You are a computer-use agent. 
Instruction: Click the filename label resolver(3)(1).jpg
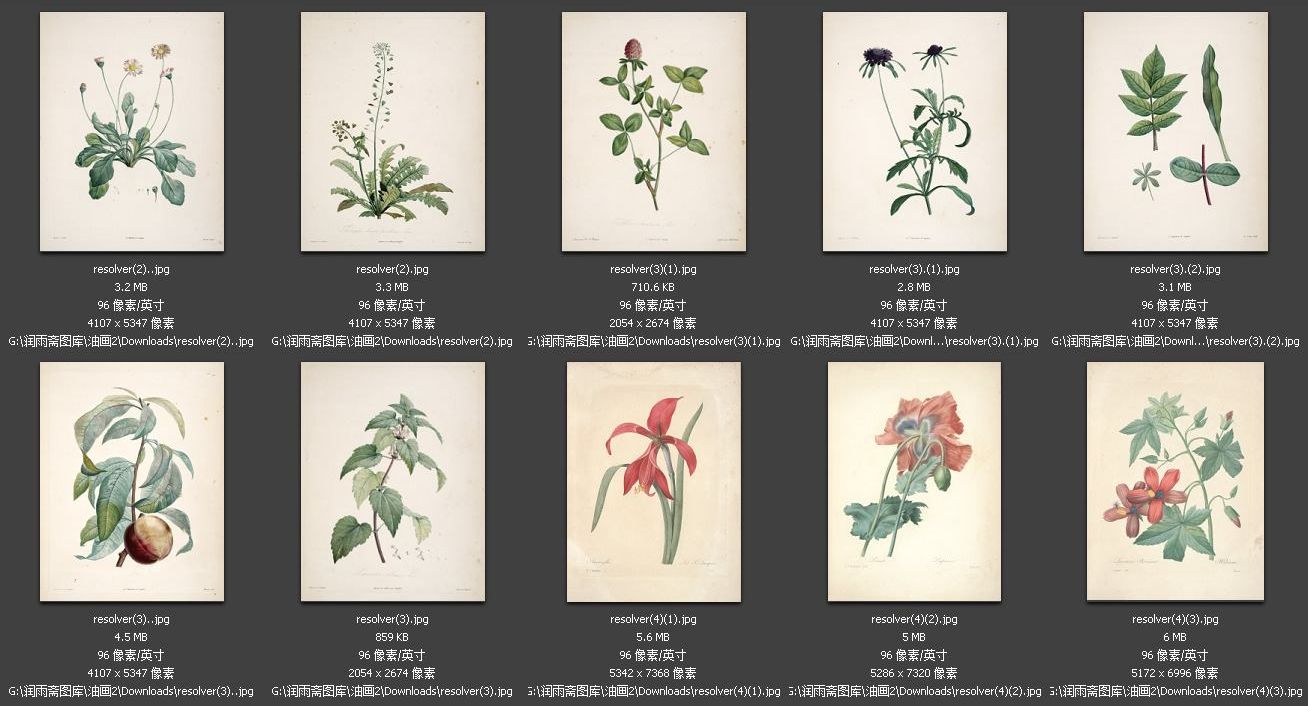654,269
